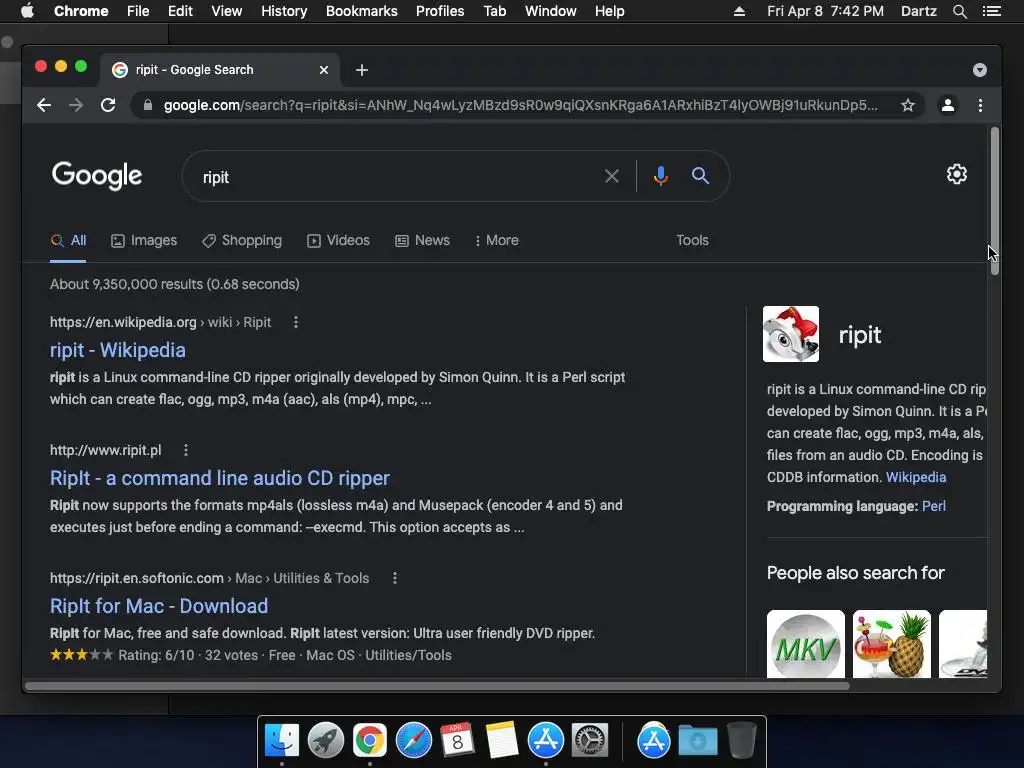Viewport: 1024px width, 768px height.
Task: View site info via lock icon
Action: (148, 105)
